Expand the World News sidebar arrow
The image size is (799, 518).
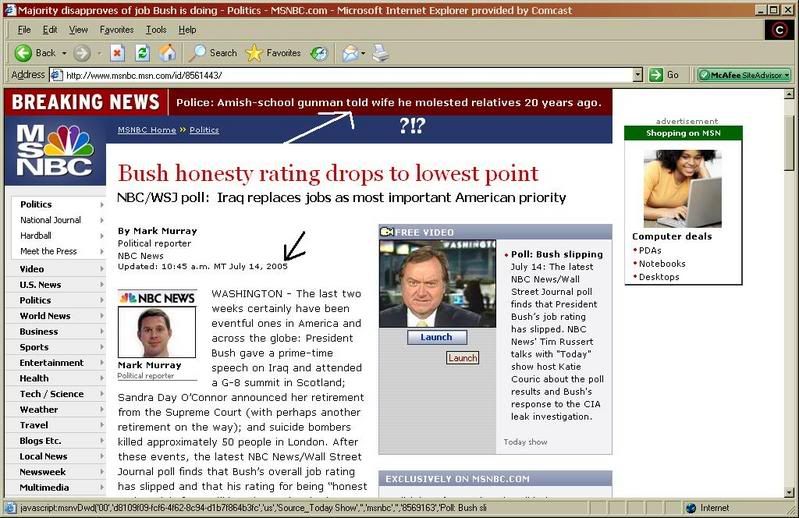click(101, 316)
